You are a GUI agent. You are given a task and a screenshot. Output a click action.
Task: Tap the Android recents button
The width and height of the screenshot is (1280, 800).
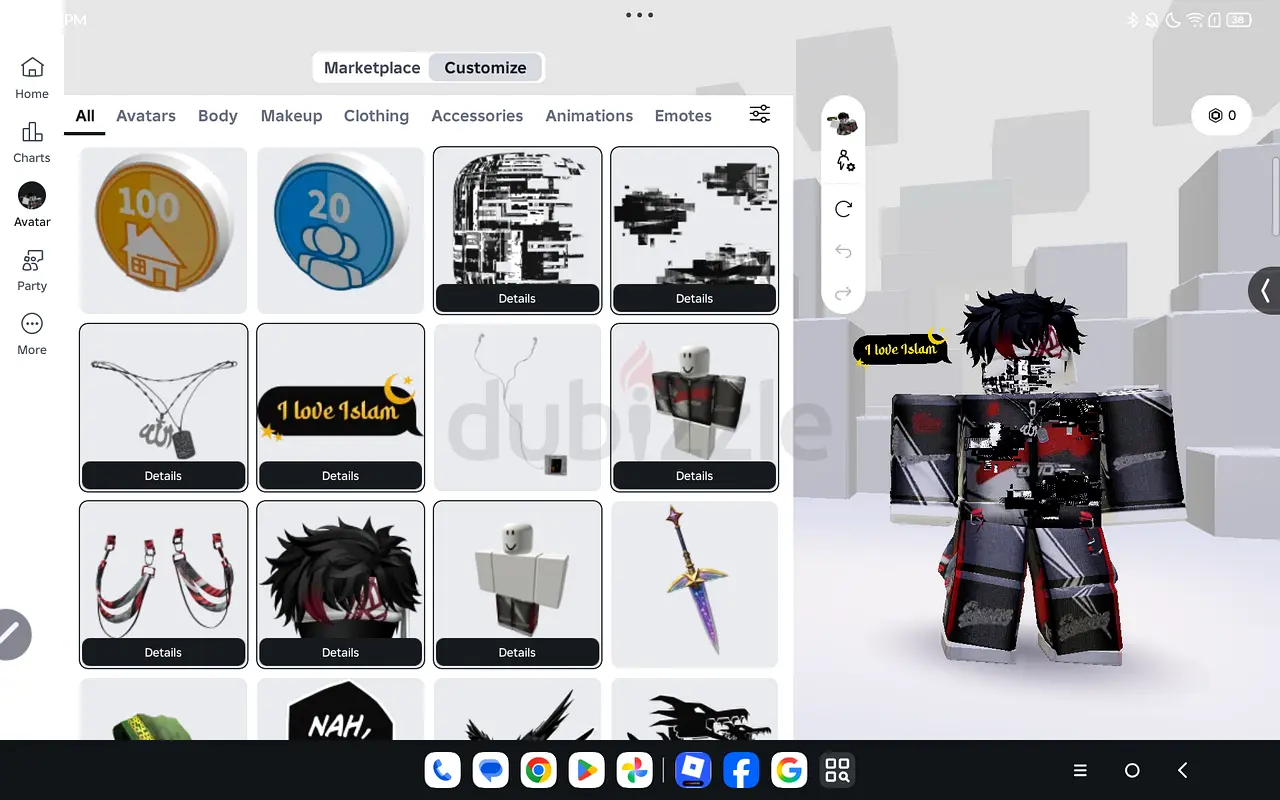(x=1080, y=770)
